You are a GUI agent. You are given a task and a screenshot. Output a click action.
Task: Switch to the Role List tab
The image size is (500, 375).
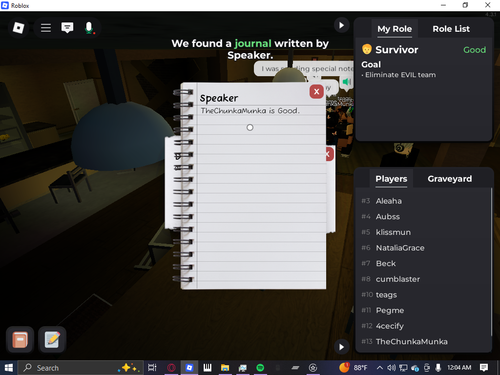pos(451,29)
